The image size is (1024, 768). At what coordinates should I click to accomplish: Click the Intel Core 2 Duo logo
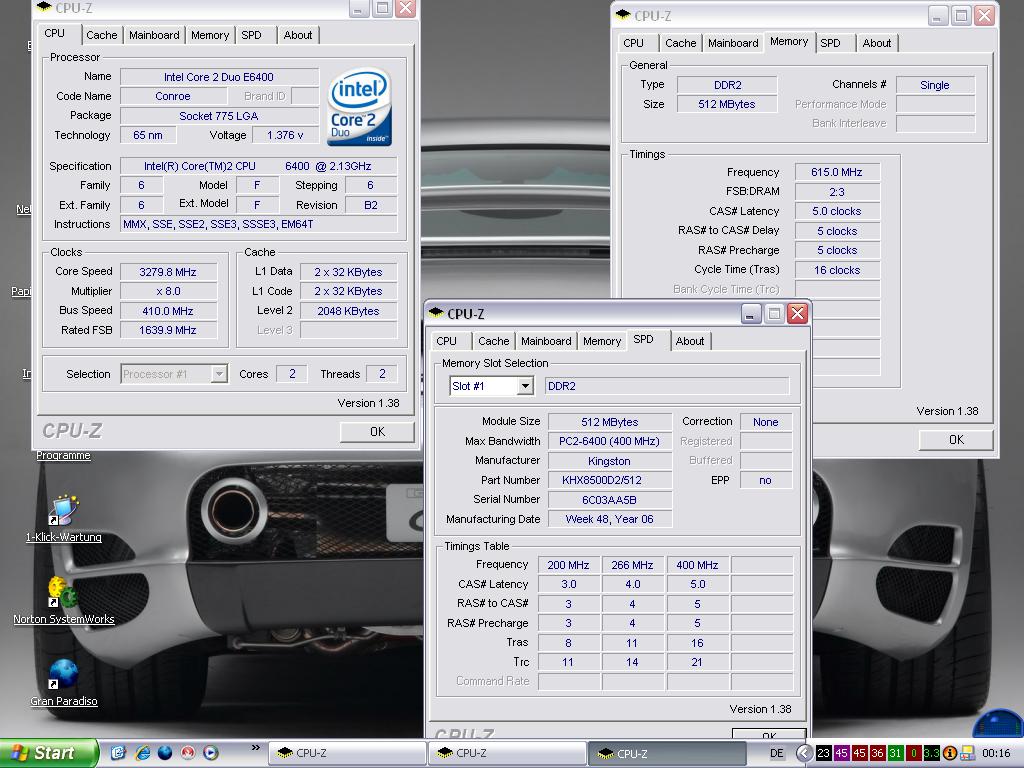[359, 107]
